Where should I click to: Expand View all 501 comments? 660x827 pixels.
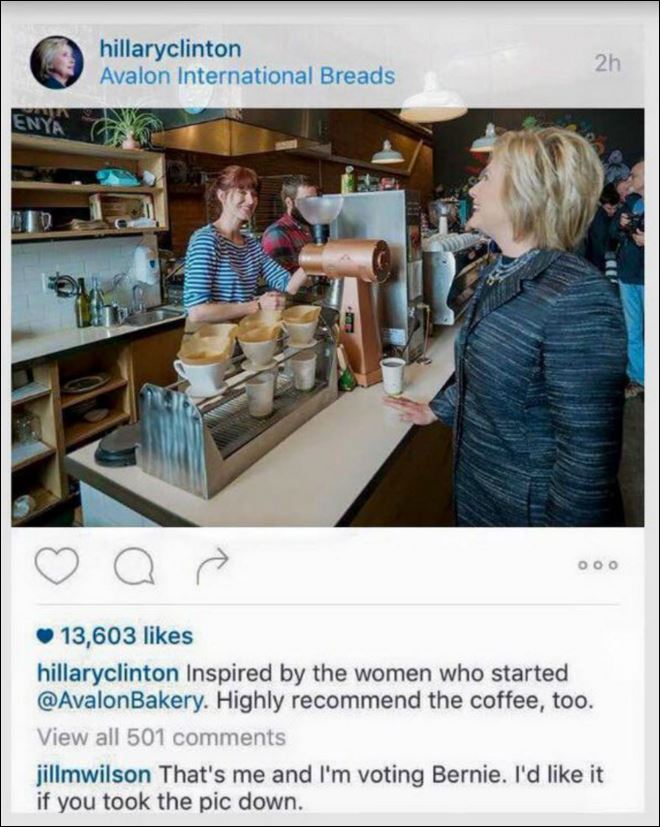click(161, 737)
